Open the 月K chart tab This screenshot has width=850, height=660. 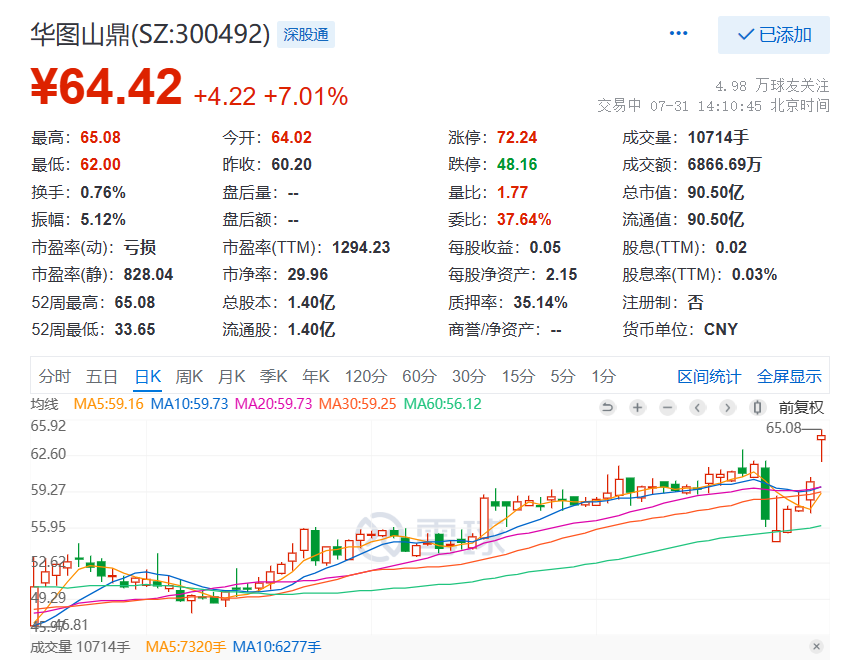coord(231,376)
